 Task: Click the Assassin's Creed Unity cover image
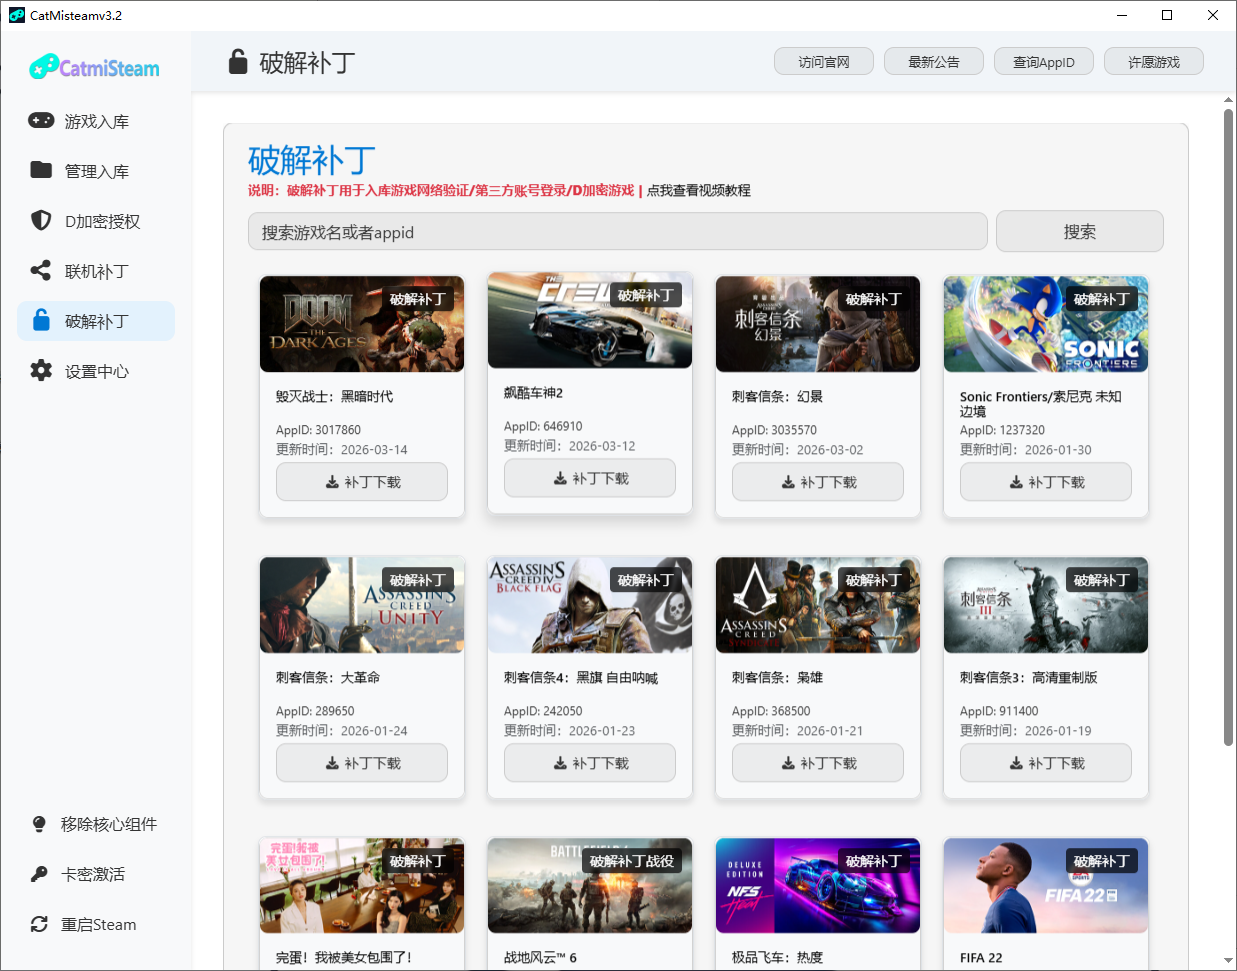362,605
